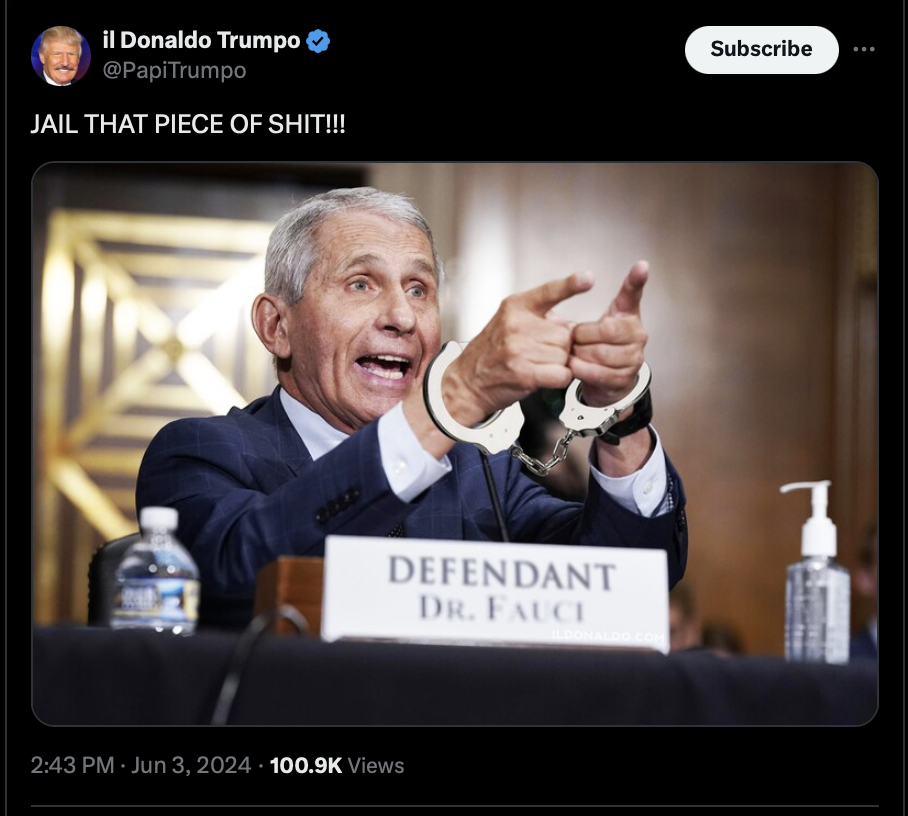The height and width of the screenshot is (816, 908).
Task: Open the three-dot more options menu
Action: coord(863,49)
